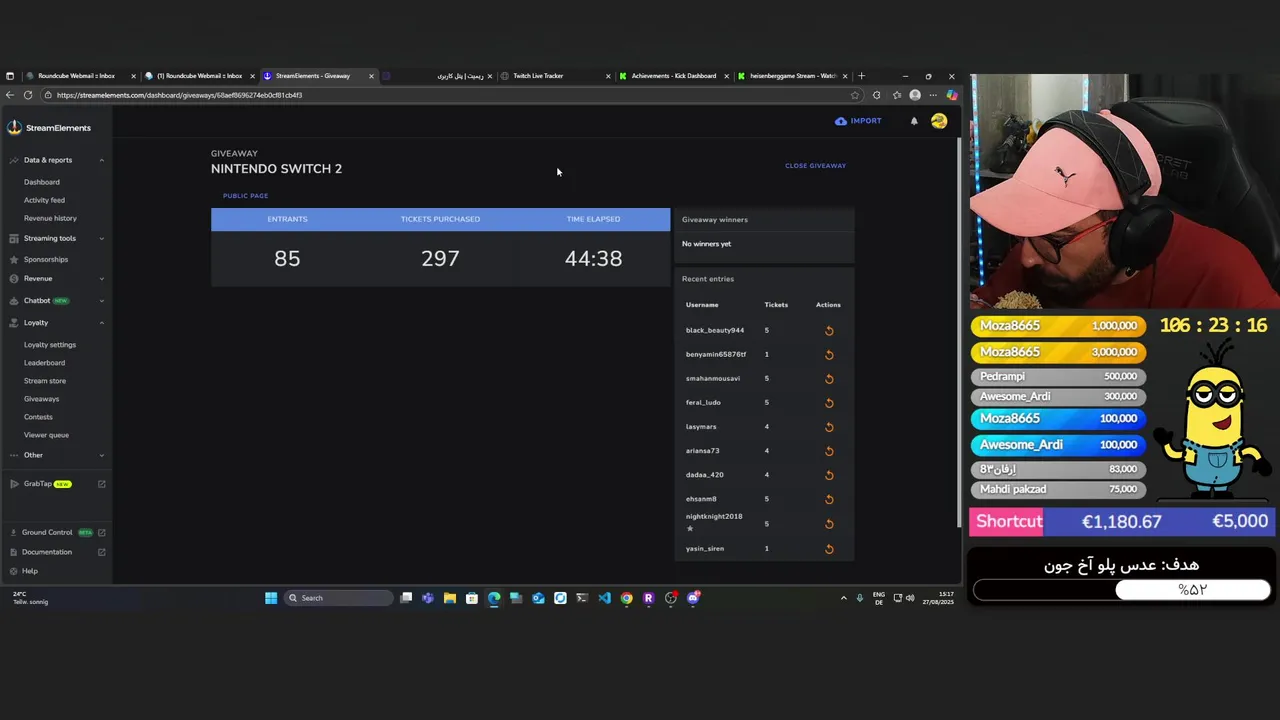Open the user avatar menu
Viewport: 1280px width, 720px height.
click(939, 121)
